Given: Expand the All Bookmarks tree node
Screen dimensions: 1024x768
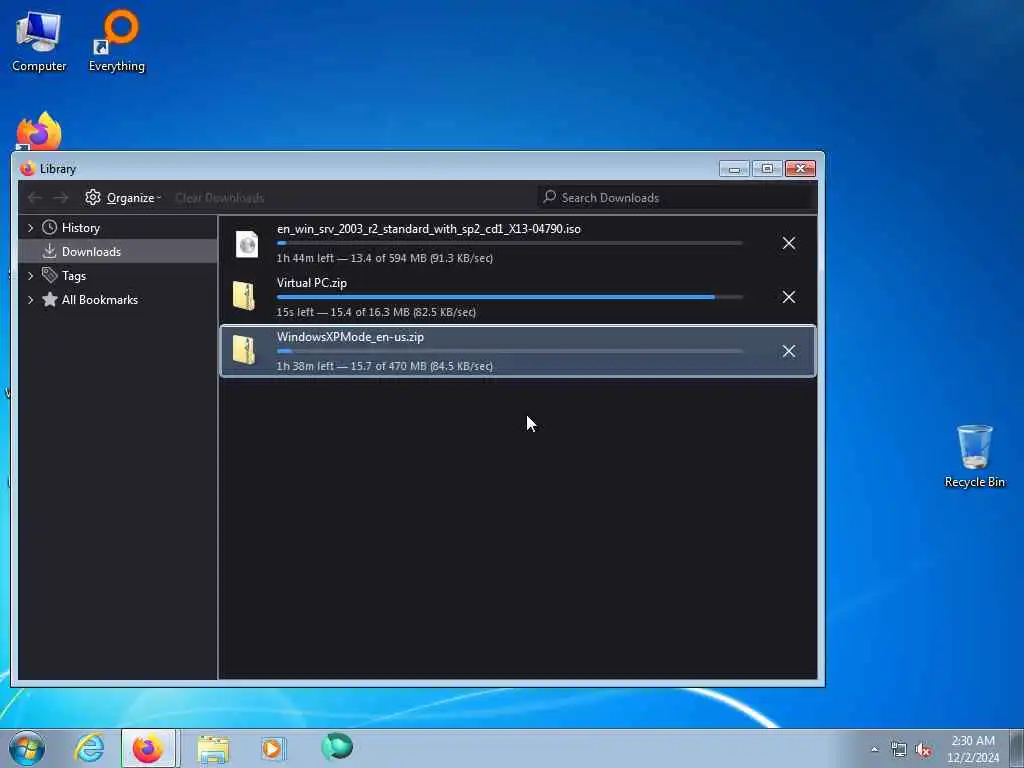Looking at the screenshot, I should click(31, 300).
